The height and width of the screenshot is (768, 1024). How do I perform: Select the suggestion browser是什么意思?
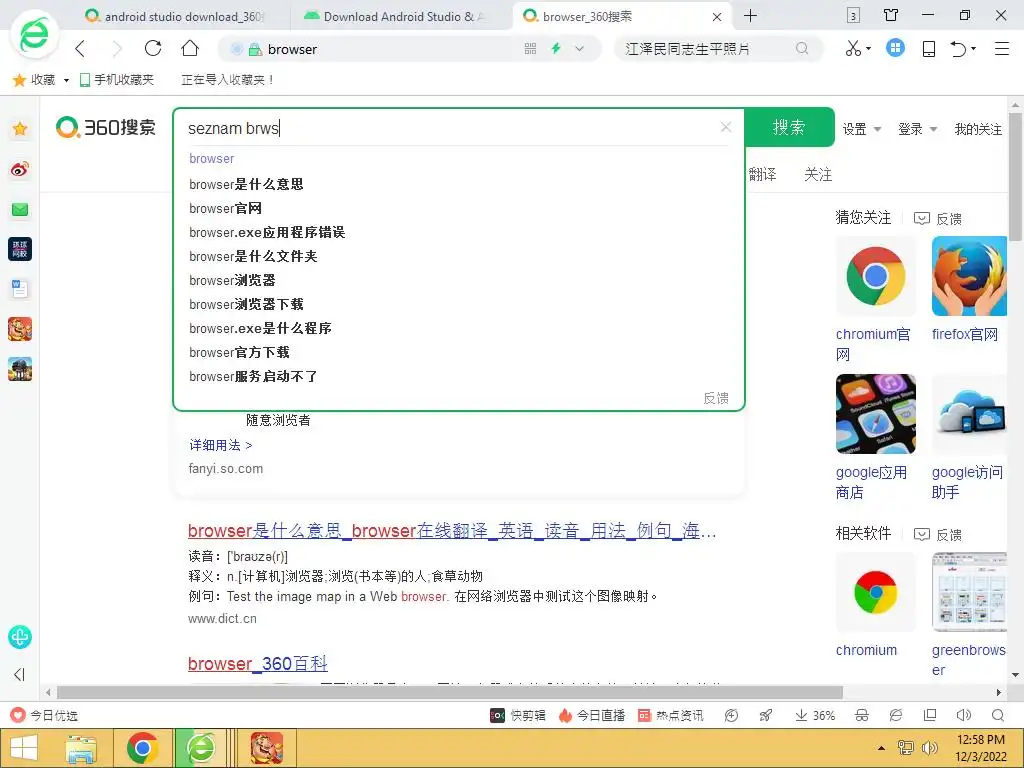point(246,184)
